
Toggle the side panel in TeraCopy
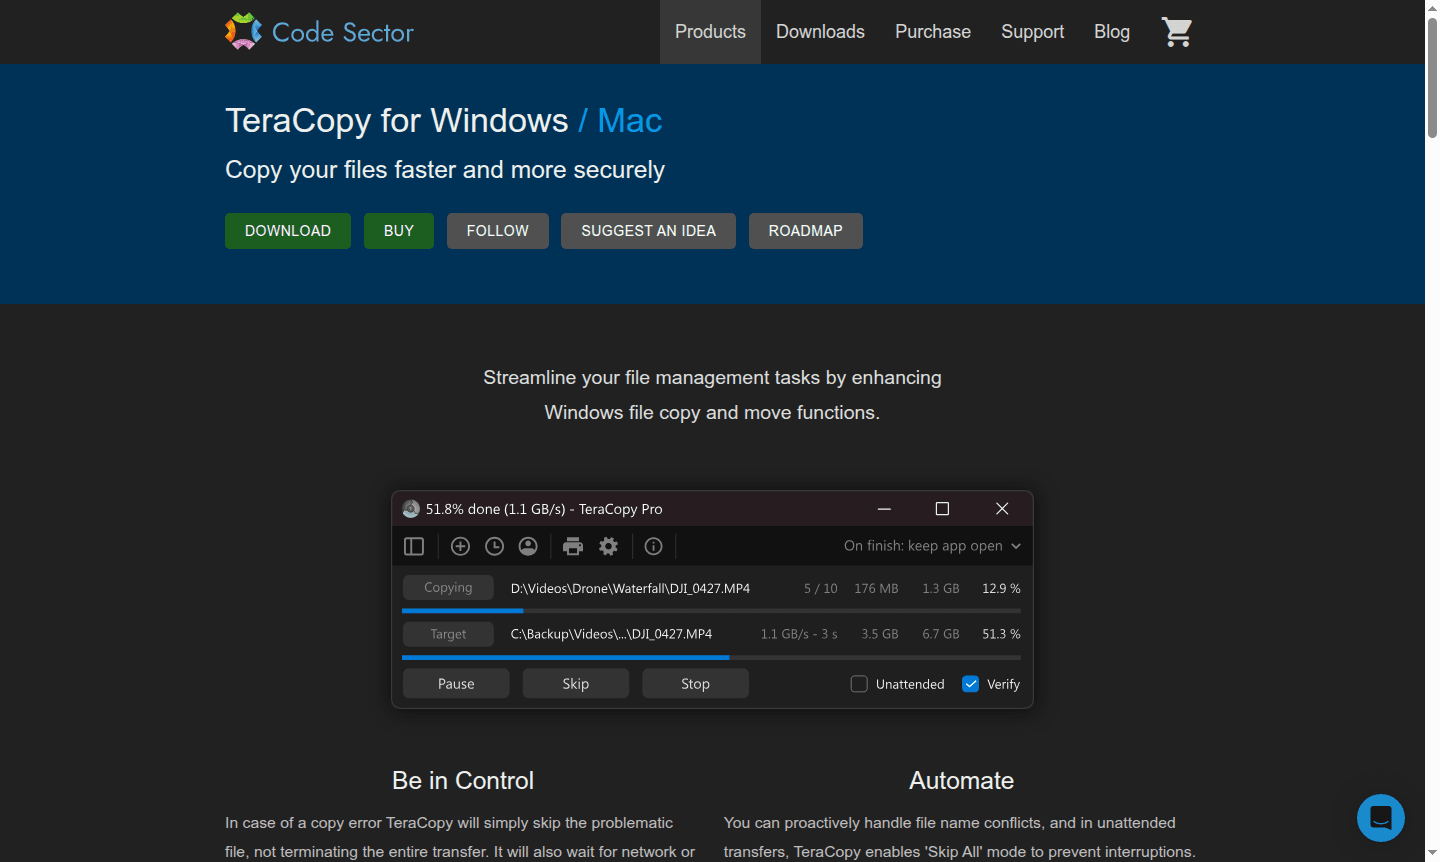(x=414, y=546)
